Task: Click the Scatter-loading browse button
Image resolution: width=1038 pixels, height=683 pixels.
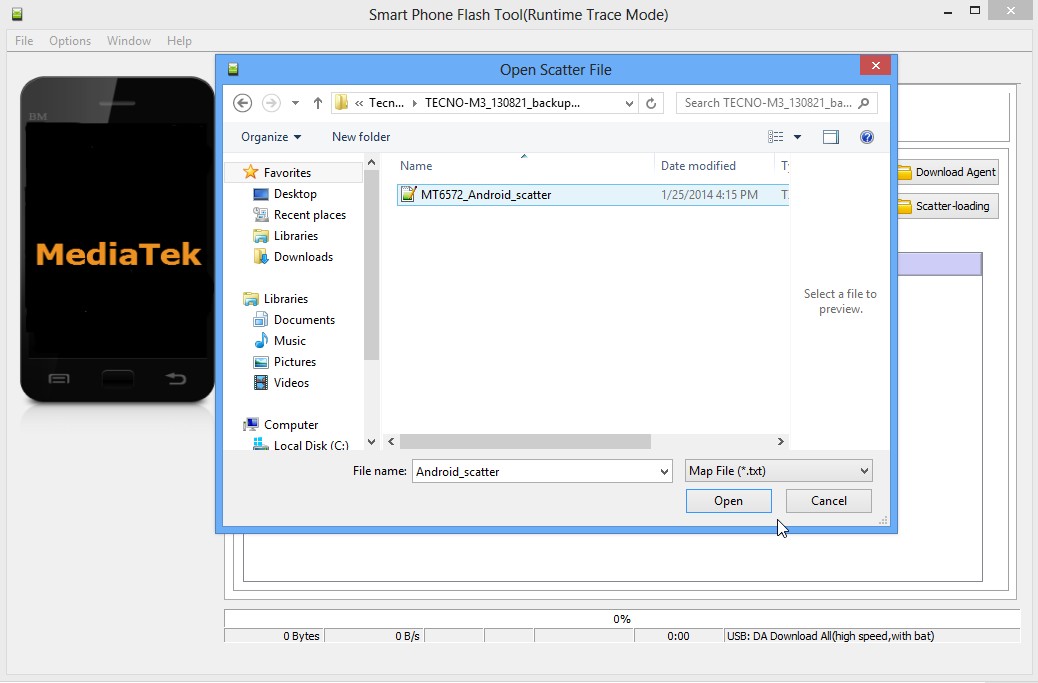Action: coord(945,206)
